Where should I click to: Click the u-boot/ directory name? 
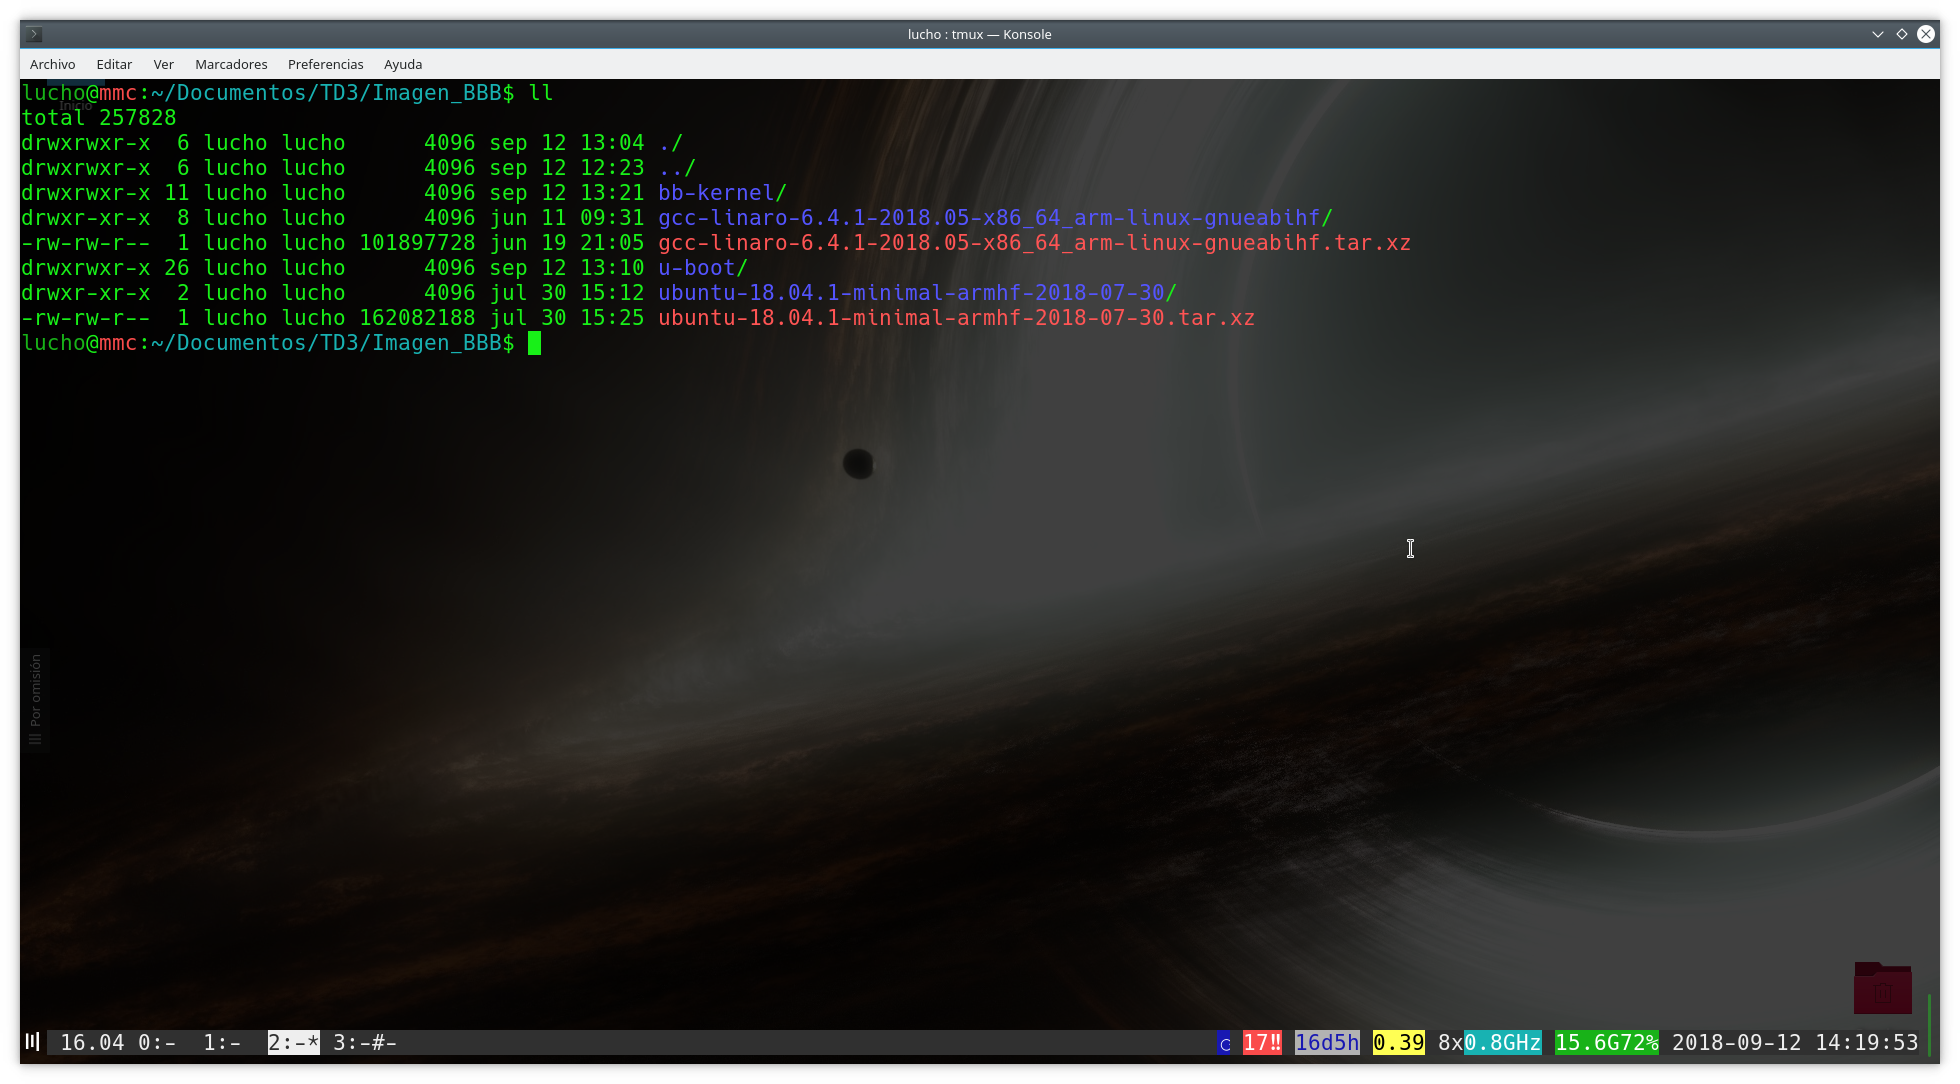tap(702, 268)
